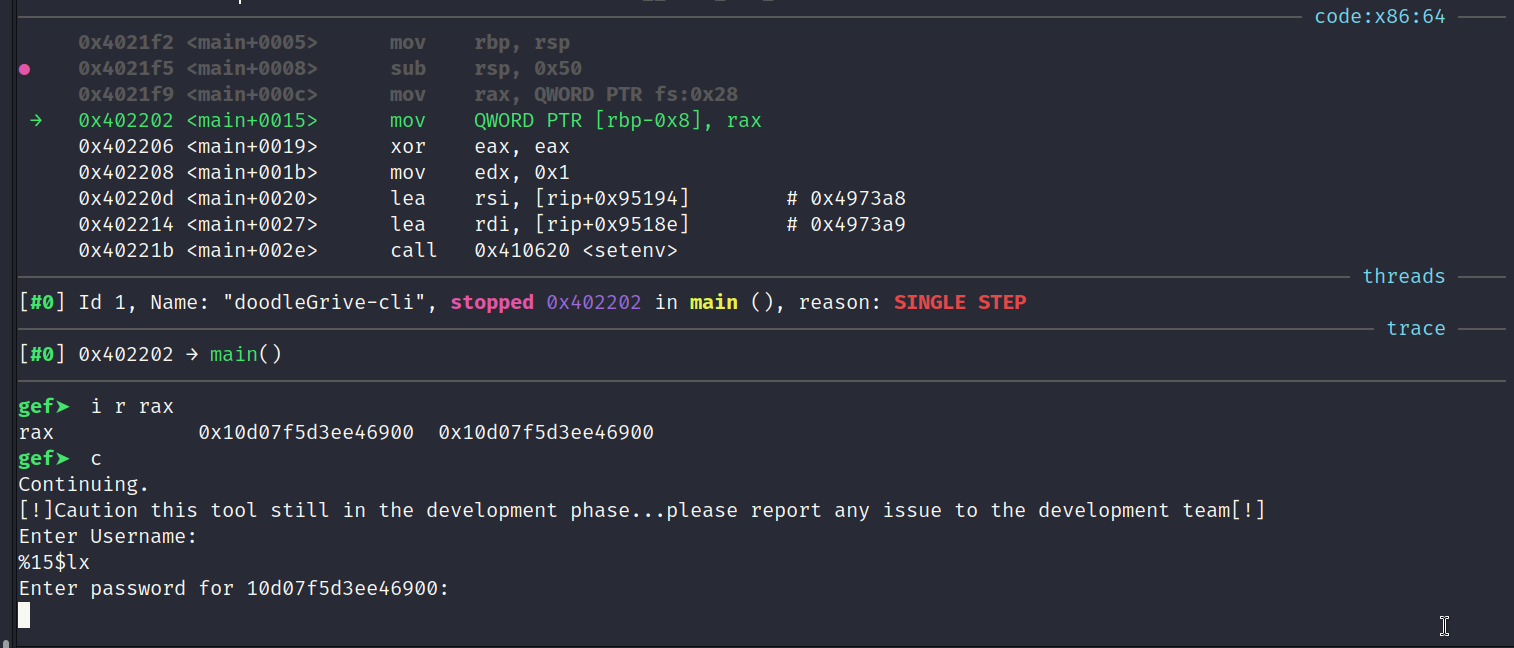Click the rax register value 0x10d07f5d3ee46900
The height and width of the screenshot is (648, 1514).
(306, 433)
